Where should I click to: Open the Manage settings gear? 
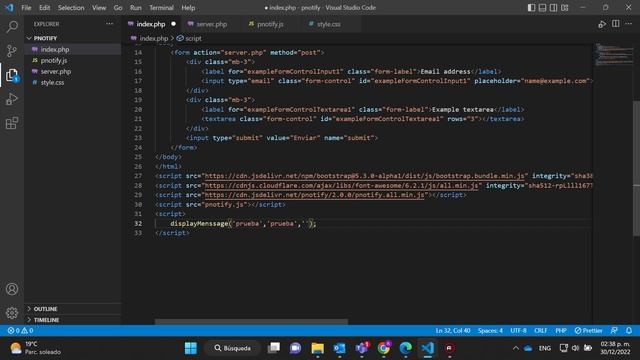(12, 313)
